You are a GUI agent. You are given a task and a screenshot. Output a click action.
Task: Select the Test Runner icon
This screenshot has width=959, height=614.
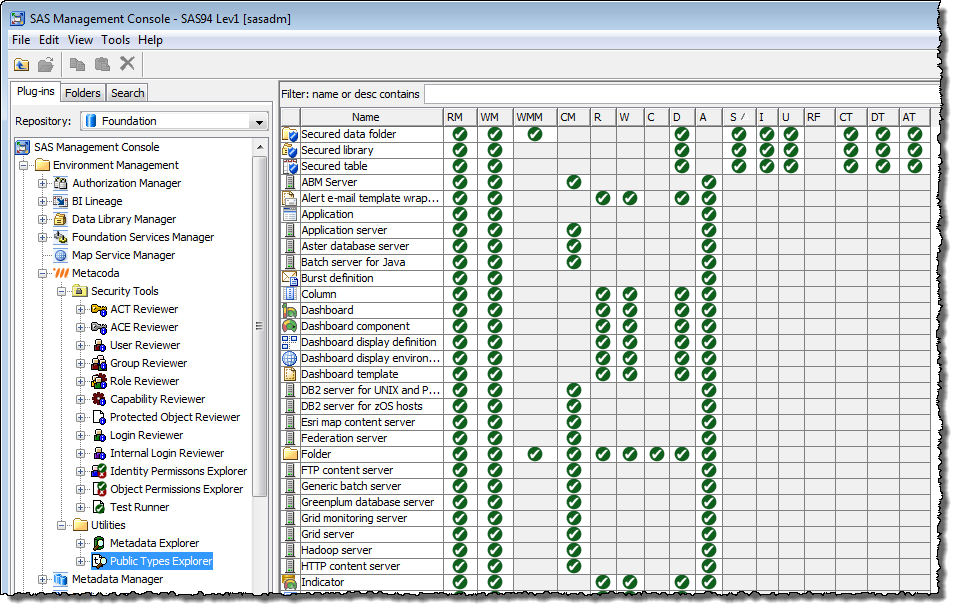[x=99, y=508]
